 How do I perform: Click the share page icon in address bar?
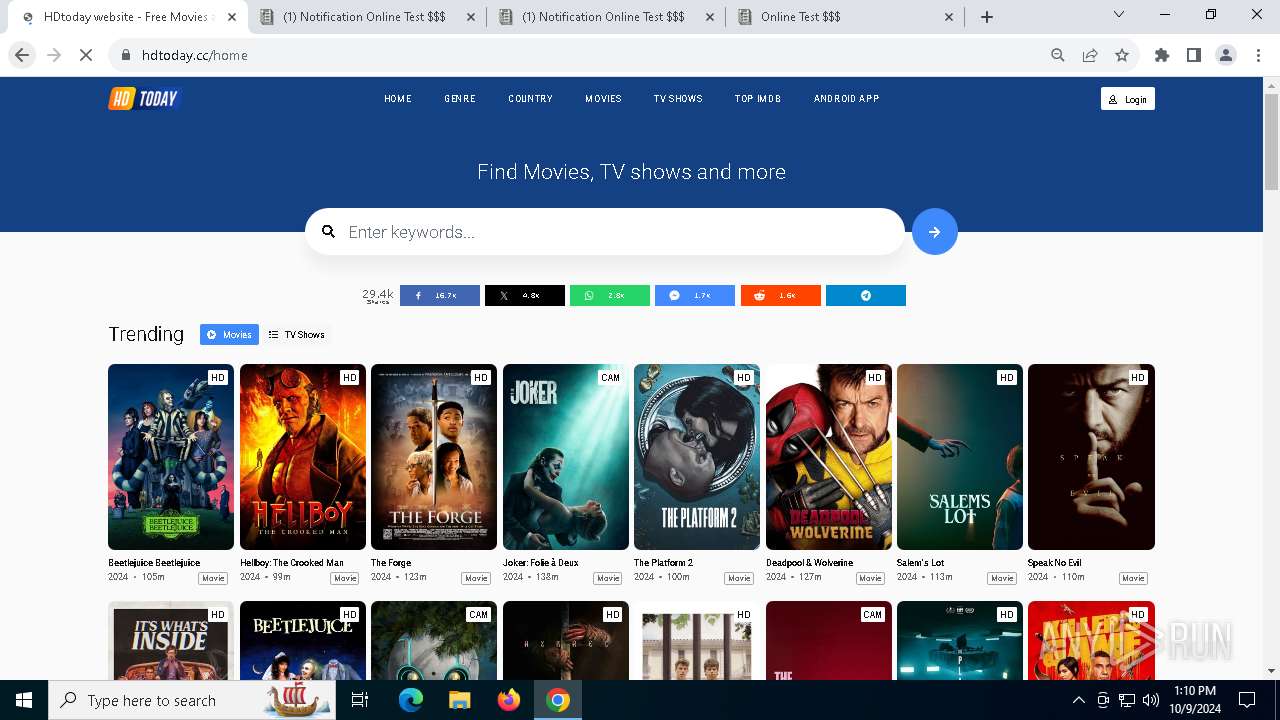1090,55
